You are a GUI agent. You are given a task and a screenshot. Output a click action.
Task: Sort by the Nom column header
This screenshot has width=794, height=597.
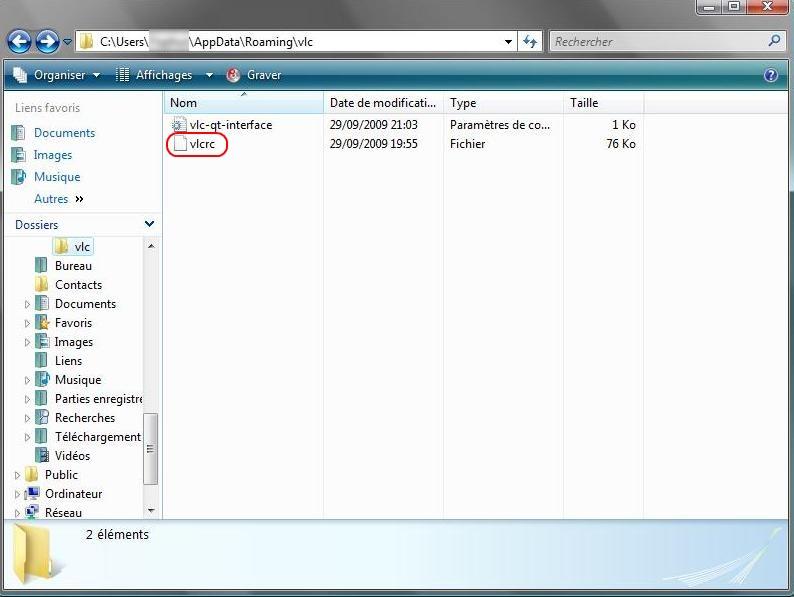point(244,103)
